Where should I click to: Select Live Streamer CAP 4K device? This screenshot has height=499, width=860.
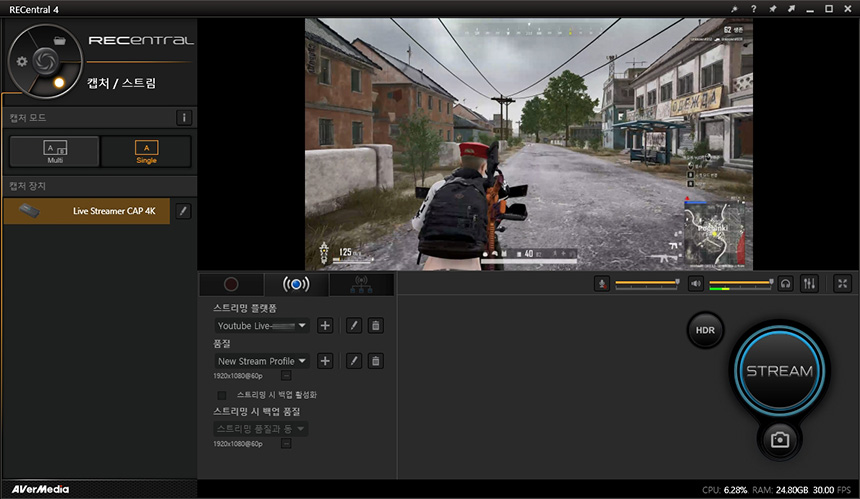(87, 211)
